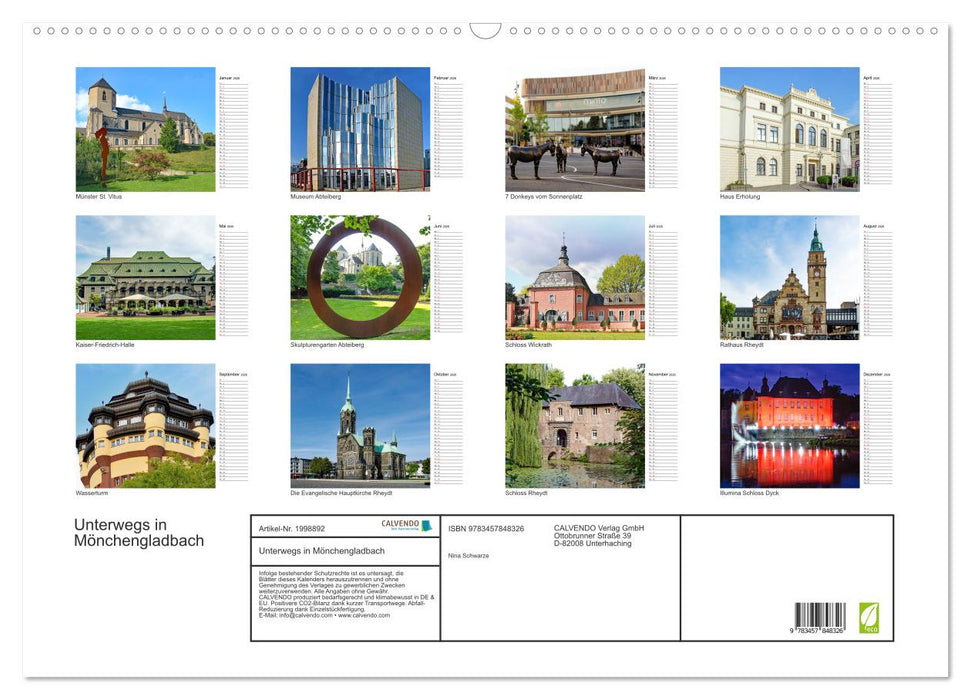Screen dimensions: 971x700
Task: Click the 7 Donkeys vom Sonnenplatz photo
Action: [x=573, y=128]
